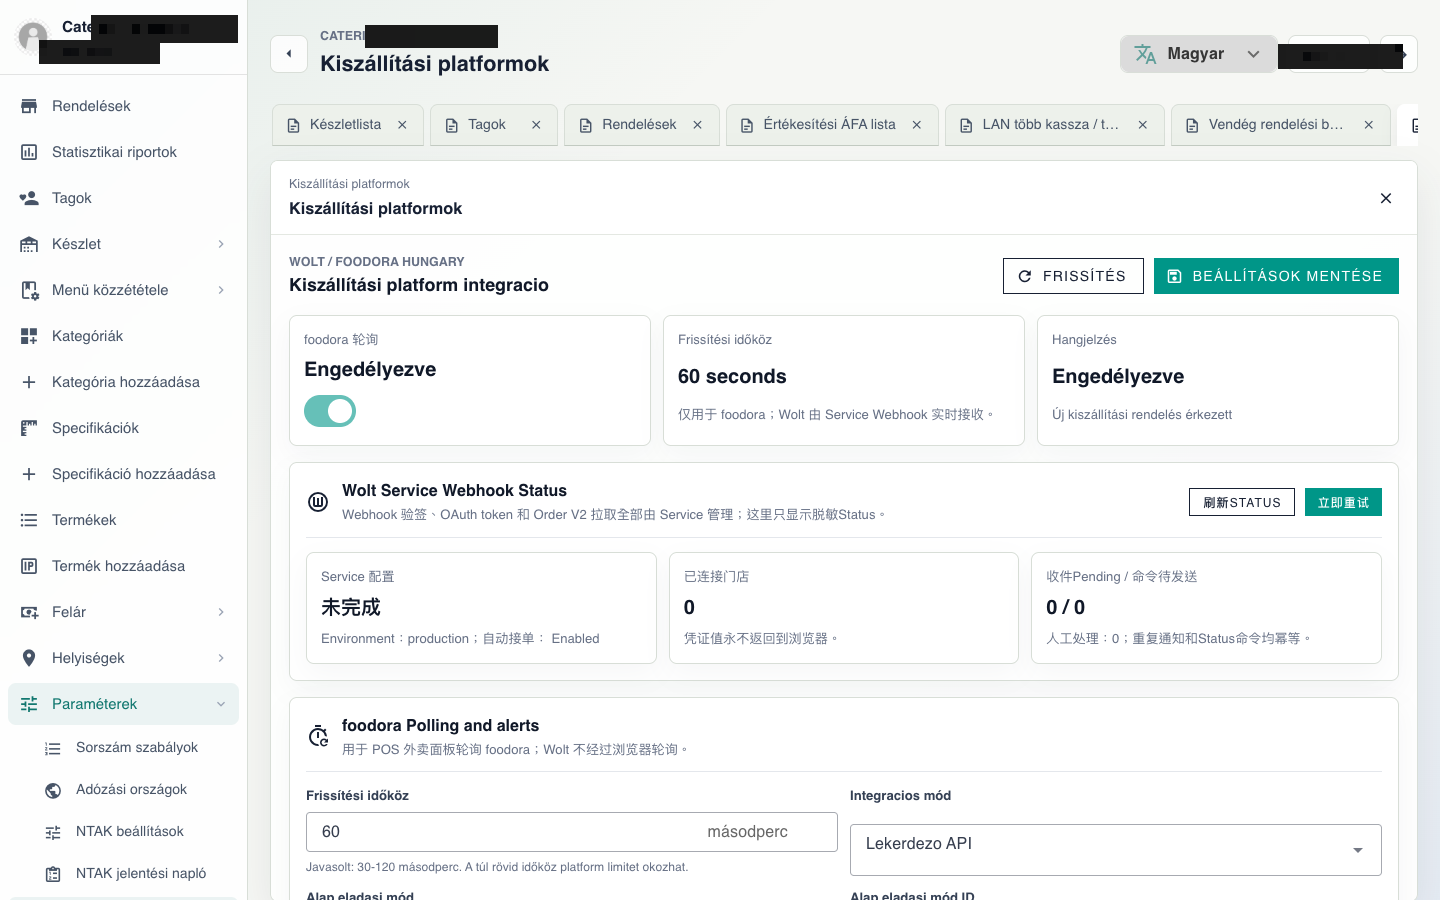
Task: Click the Kategóriák sidebar icon
Action: click(x=29, y=336)
